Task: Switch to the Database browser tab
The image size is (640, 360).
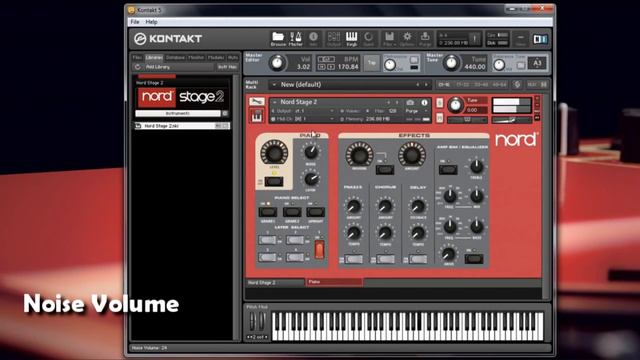Action: click(175, 58)
